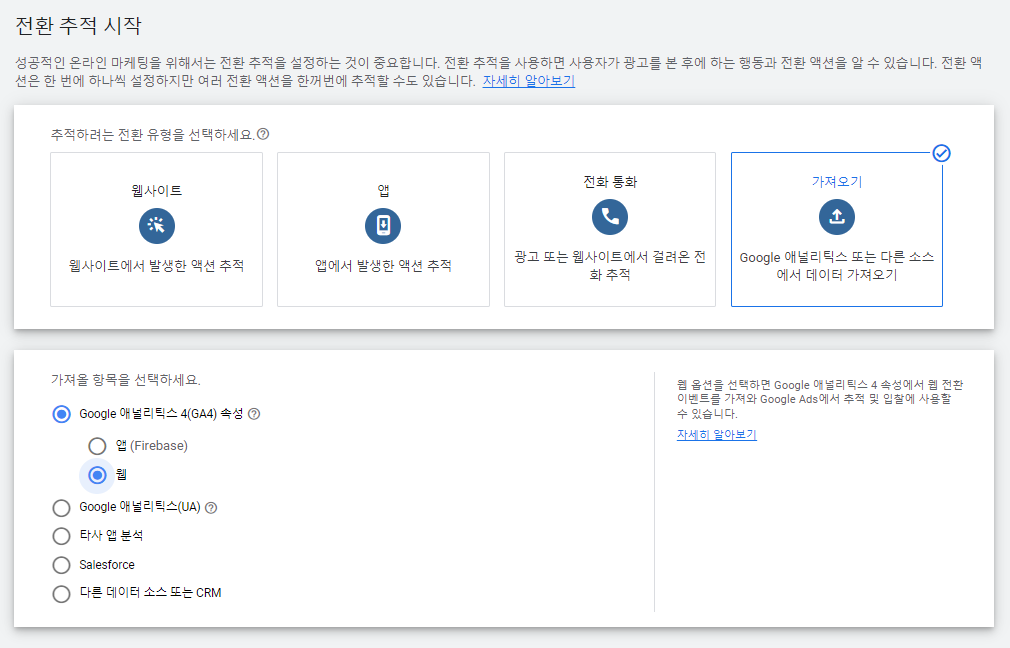Click the website cursor-click icon

point(157,225)
